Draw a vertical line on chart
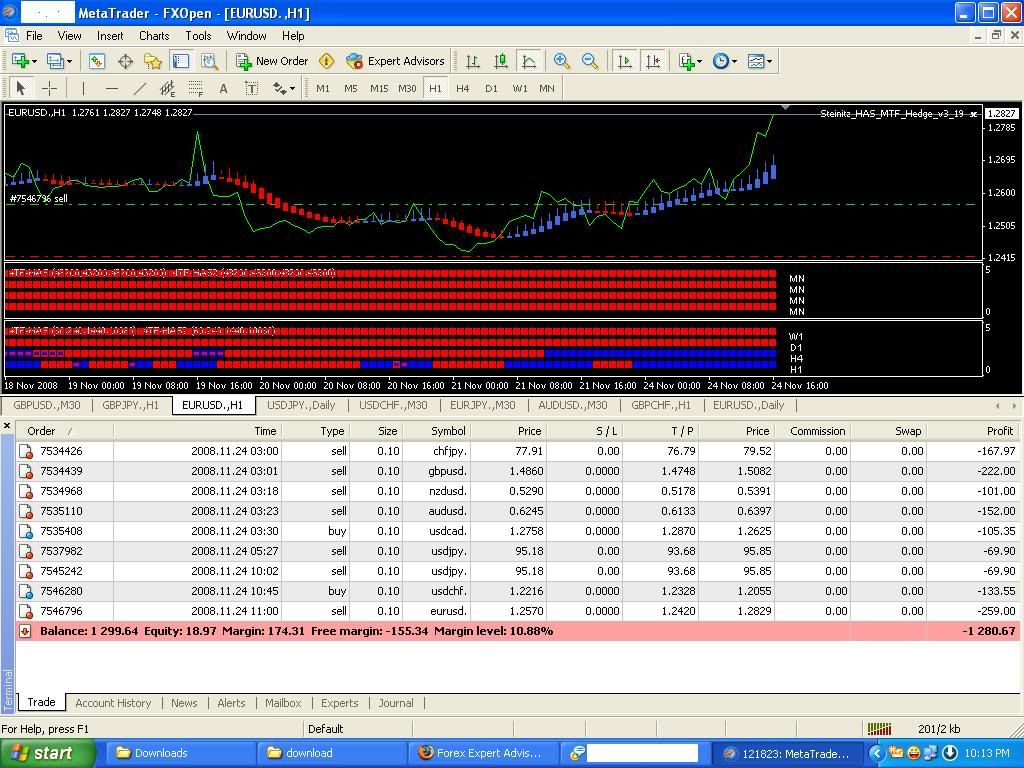This screenshot has width=1024, height=768. [x=83, y=88]
